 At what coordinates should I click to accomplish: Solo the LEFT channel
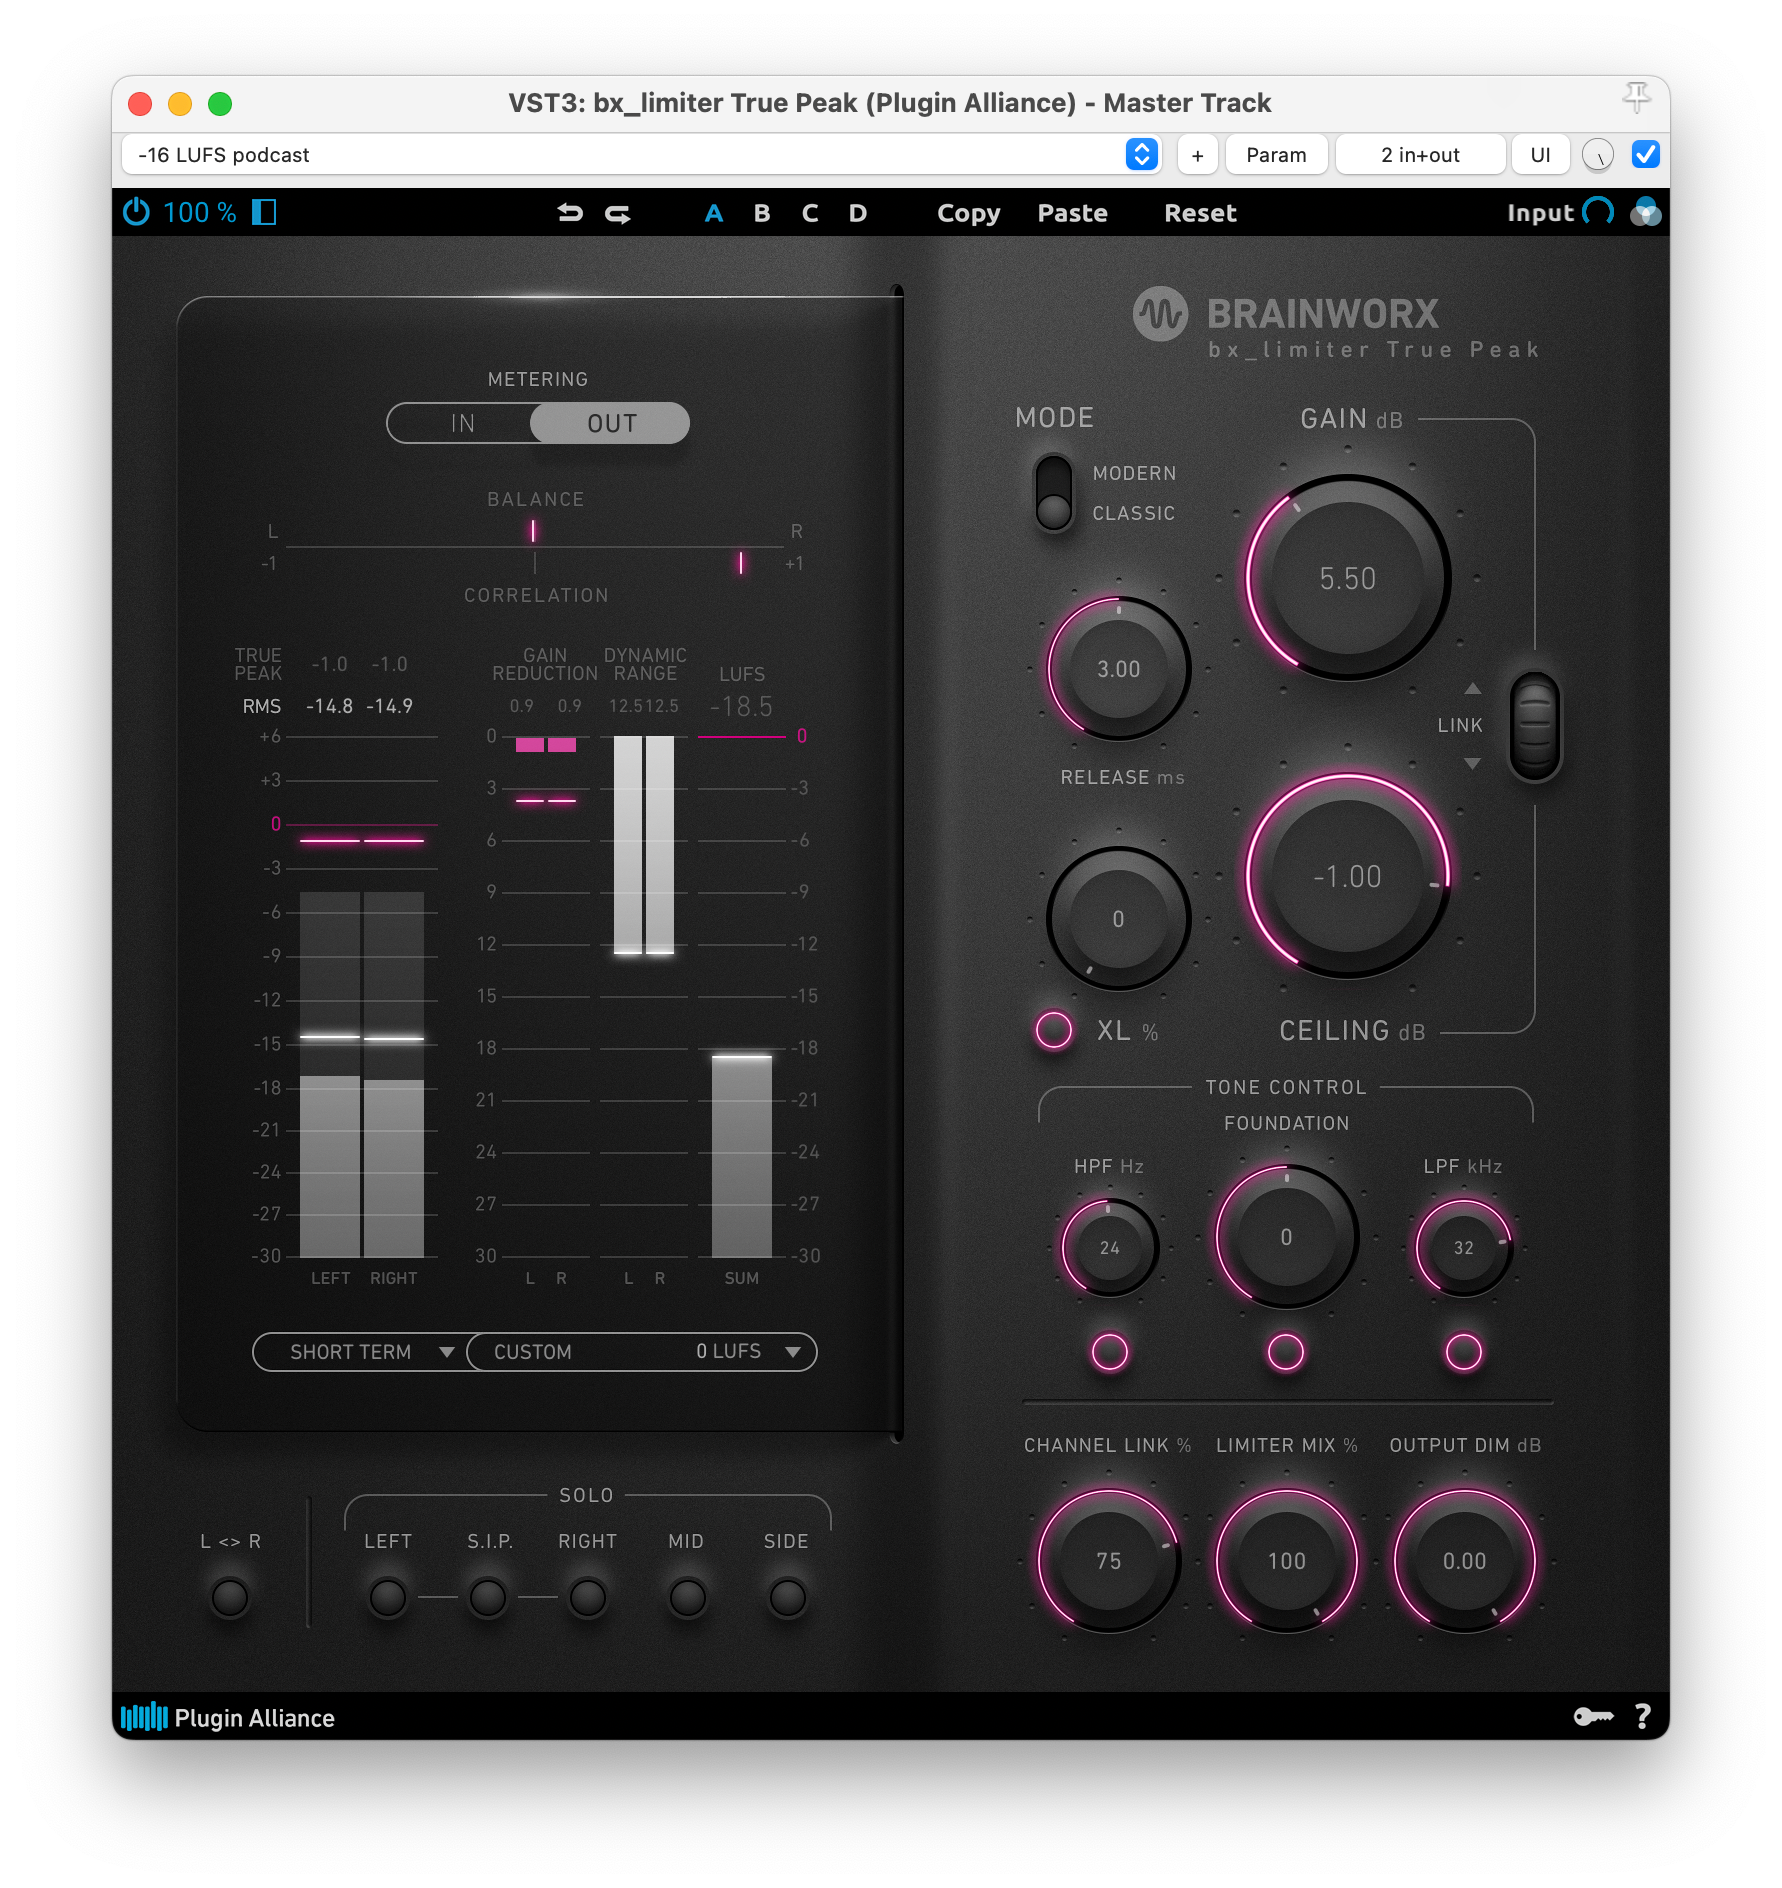388,1597
